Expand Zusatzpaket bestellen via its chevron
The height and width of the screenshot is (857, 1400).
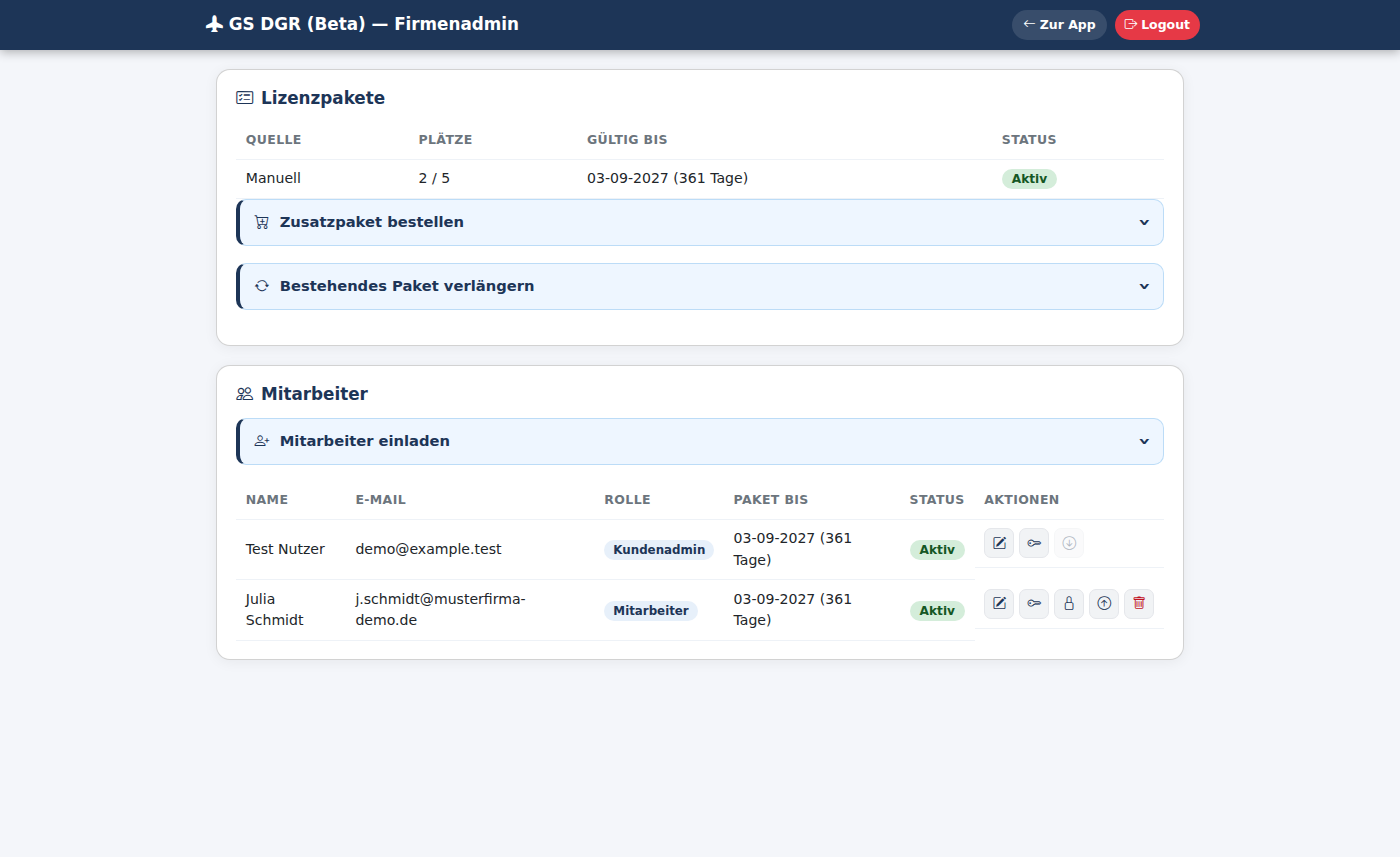click(1144, 222)
